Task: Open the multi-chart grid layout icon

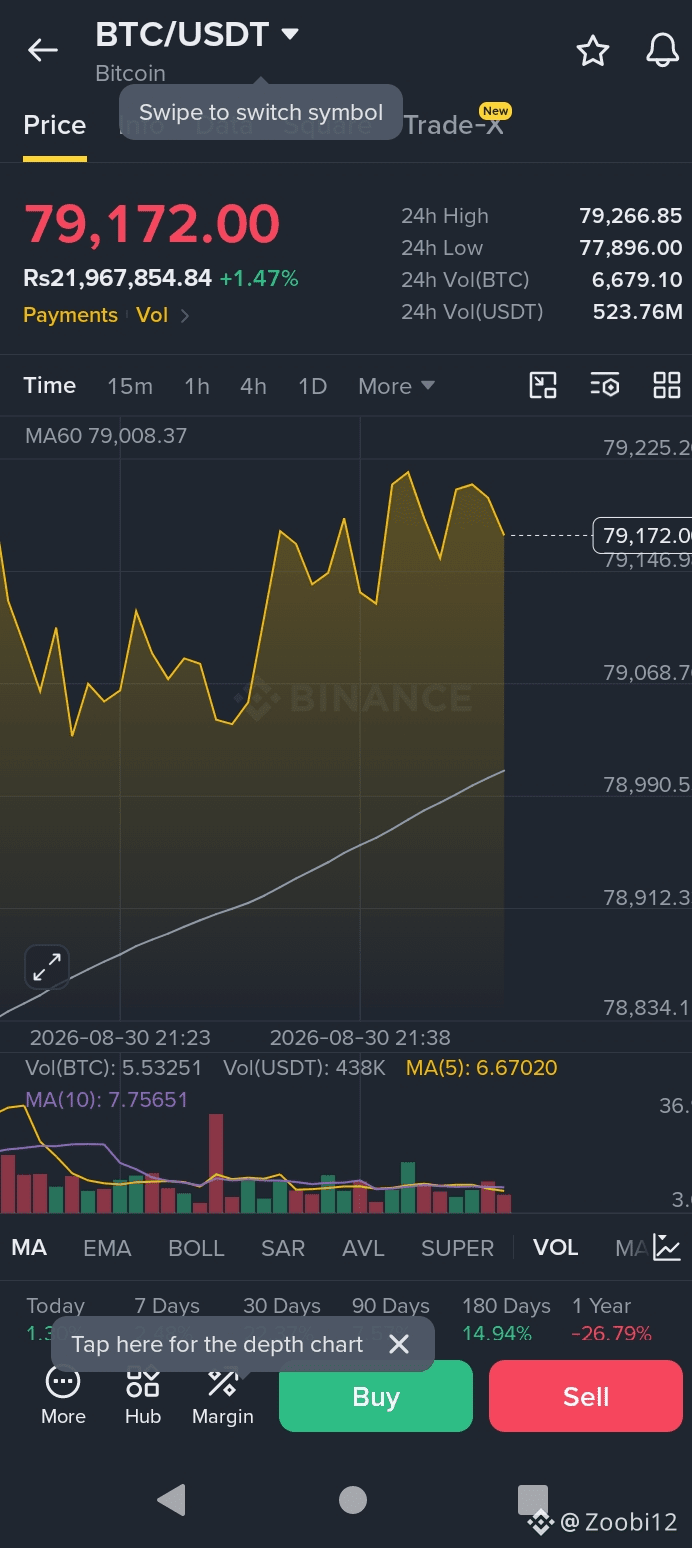Action: 667,385
